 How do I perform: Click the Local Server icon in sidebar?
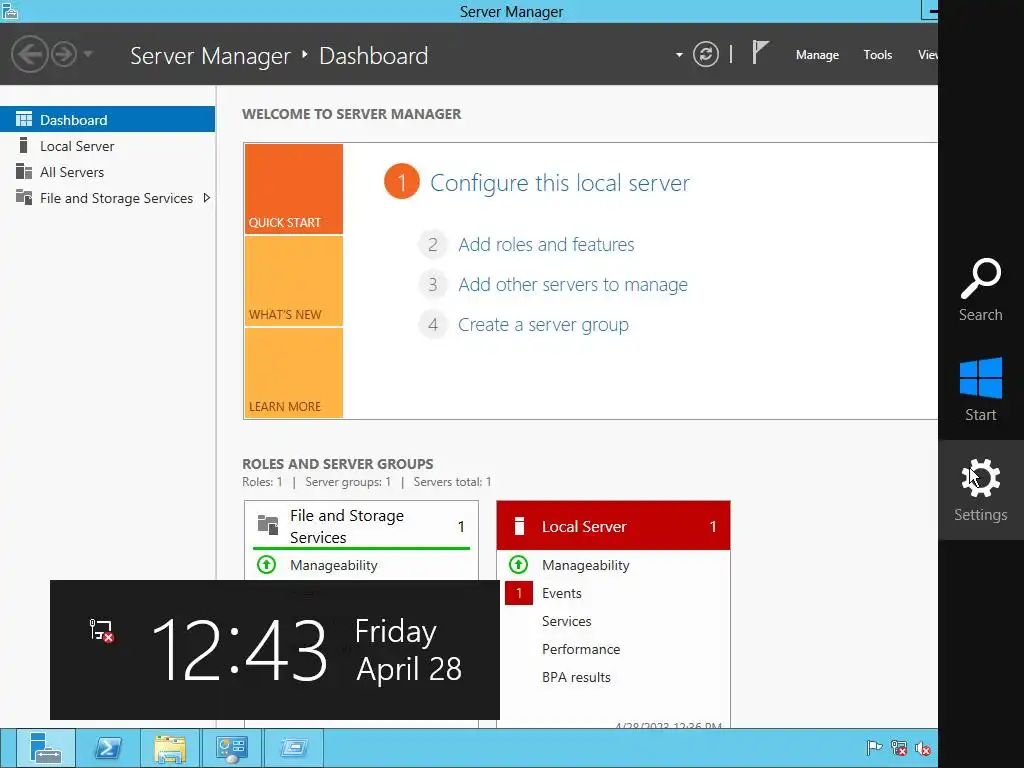[24, 145]
